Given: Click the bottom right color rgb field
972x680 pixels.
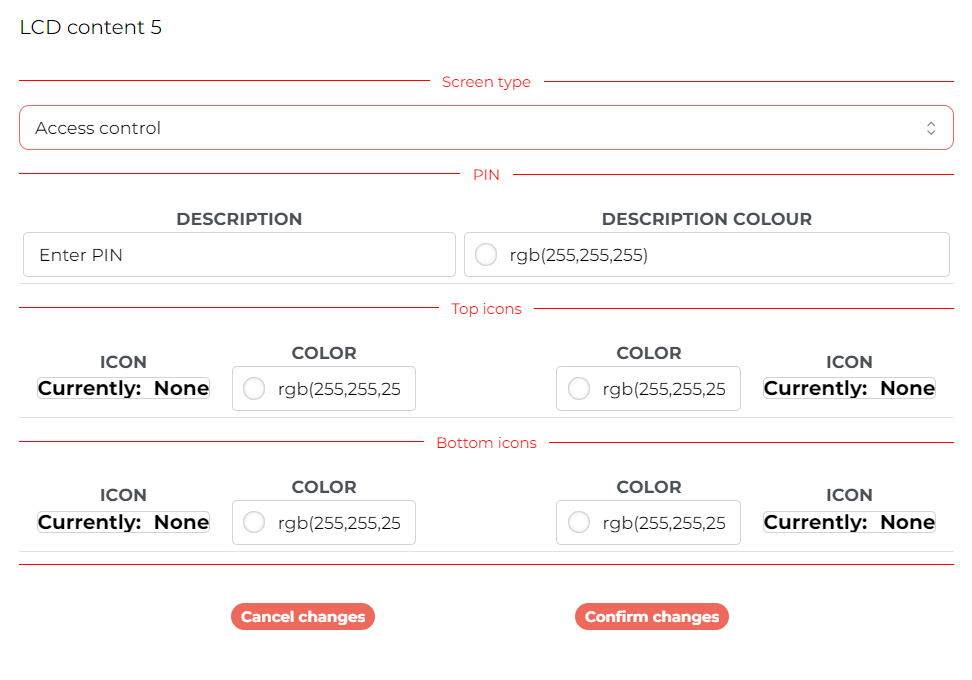Looking at the screenshot, I should pyautogui.click(x=648, y=523).
